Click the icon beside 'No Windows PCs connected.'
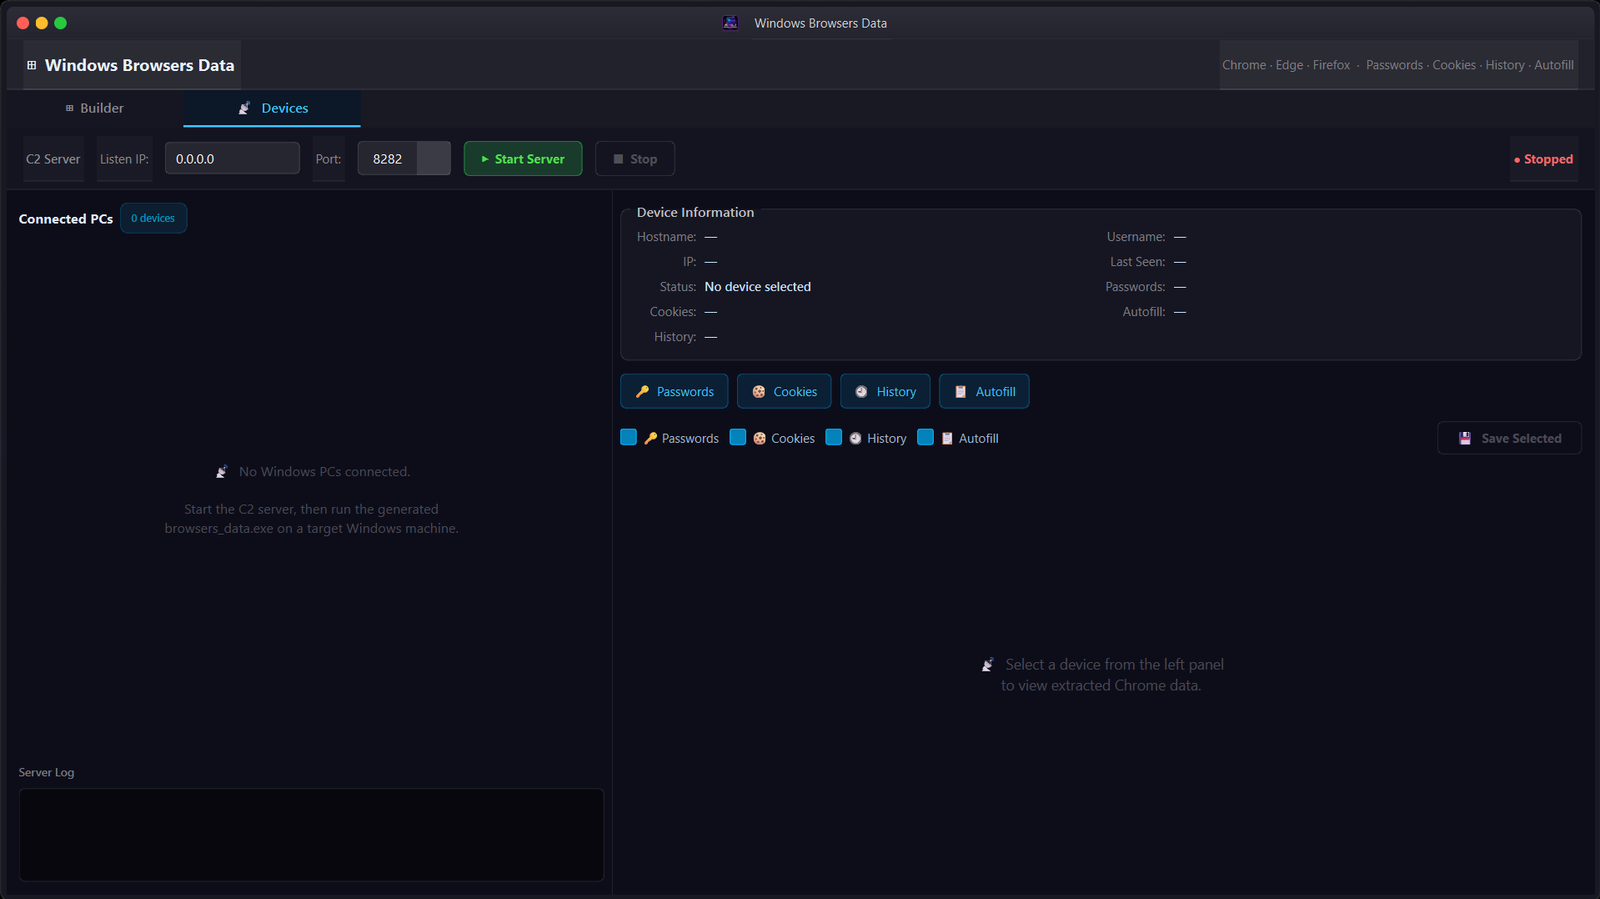This screenshot has width=1600, height=899. point(222,472)
